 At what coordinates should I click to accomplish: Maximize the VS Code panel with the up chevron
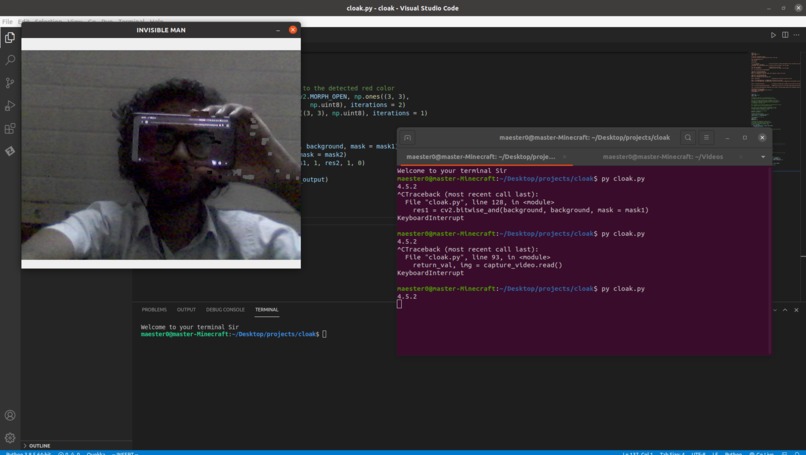point(785,310)
